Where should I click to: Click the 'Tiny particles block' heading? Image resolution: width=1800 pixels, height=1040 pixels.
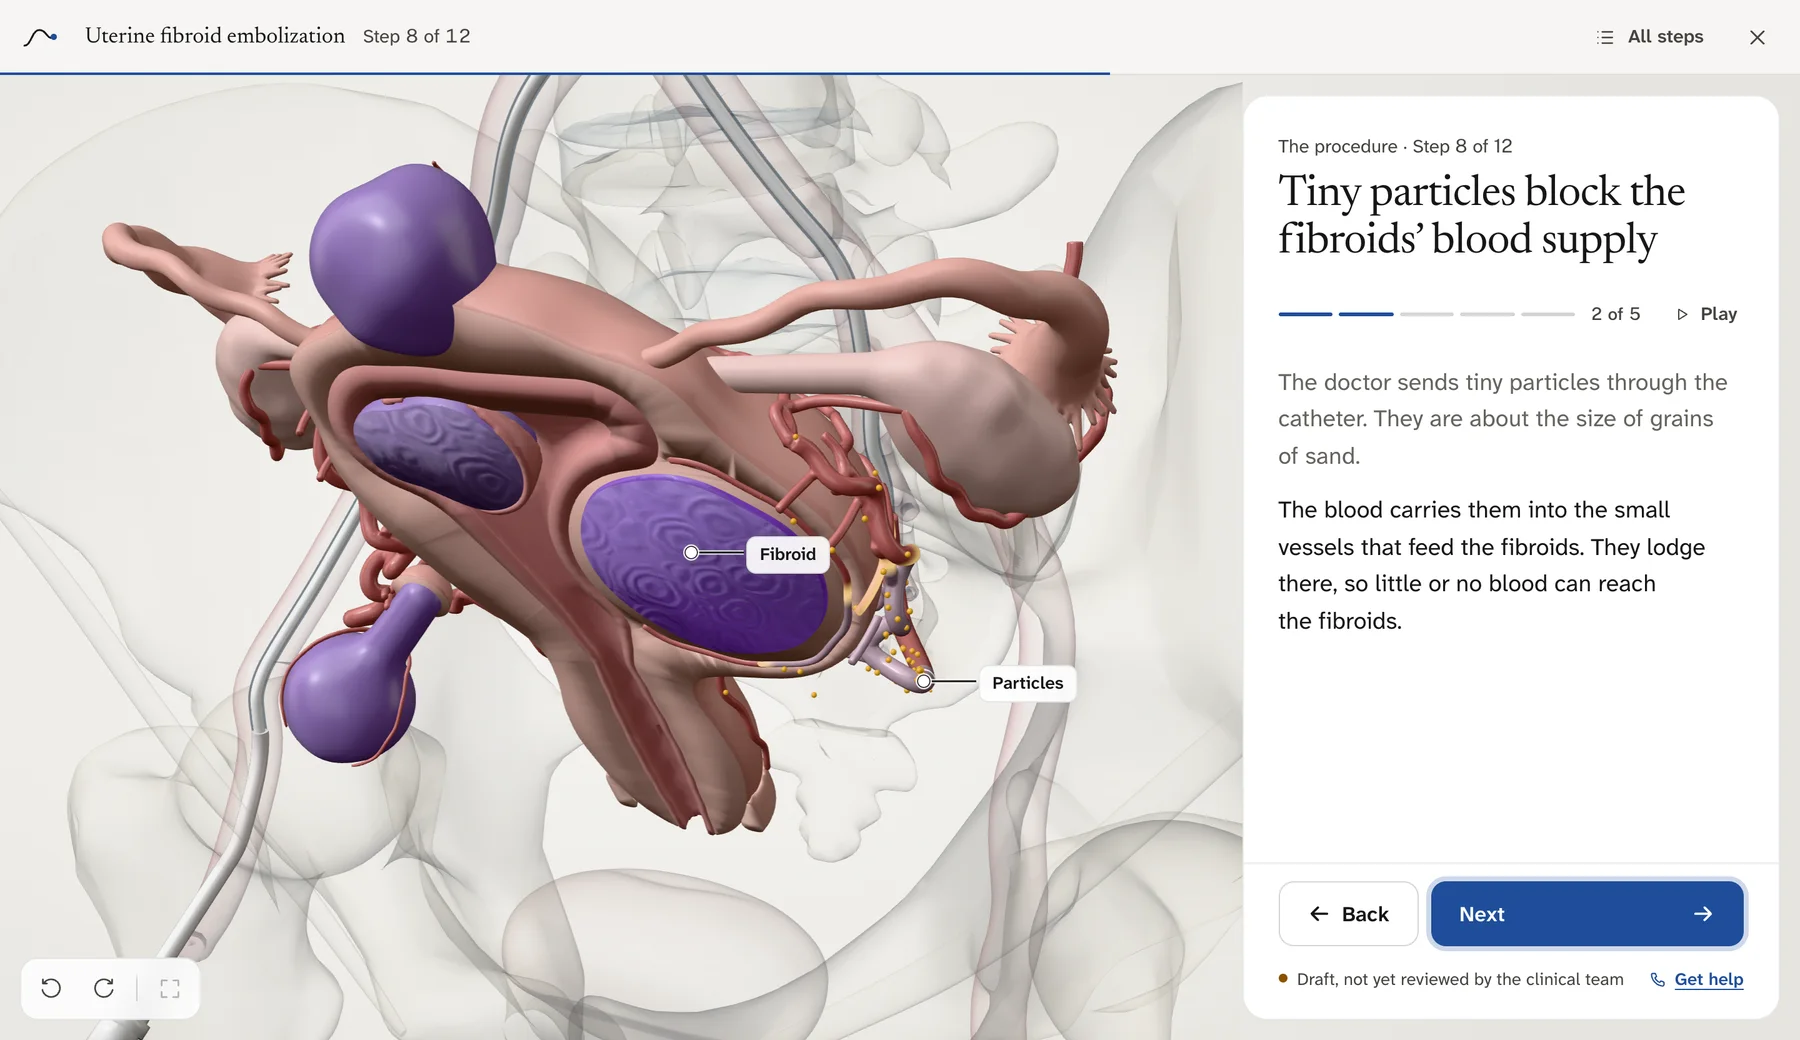tap(1482, 215)
